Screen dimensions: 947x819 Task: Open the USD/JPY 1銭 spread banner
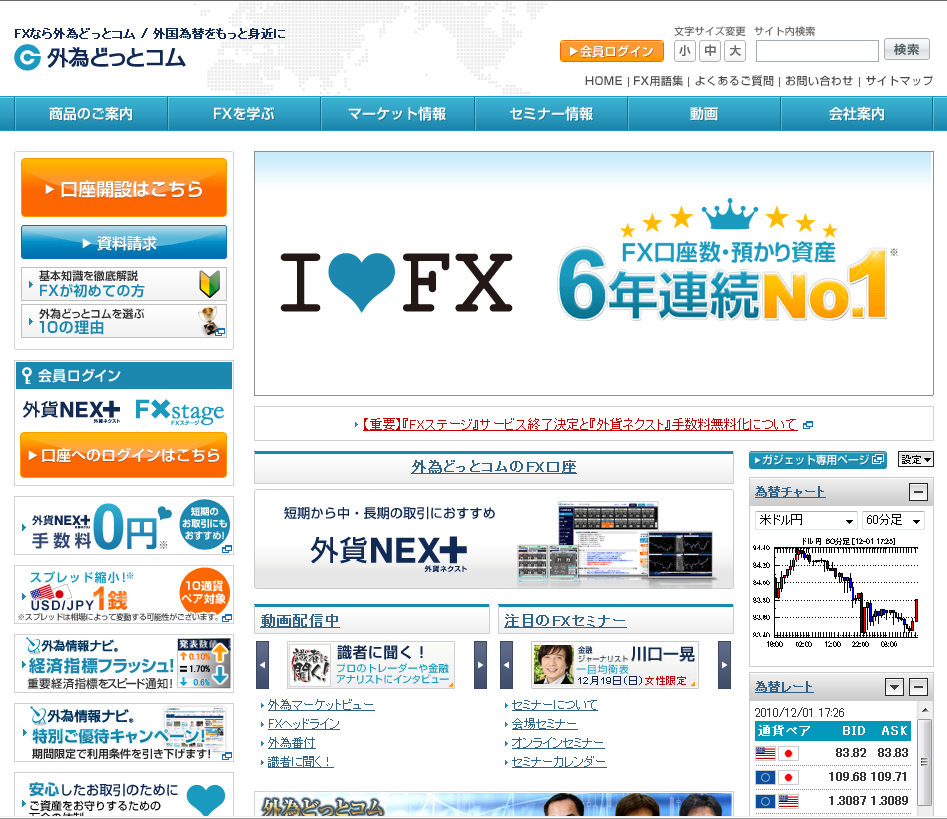click(124, 594)
